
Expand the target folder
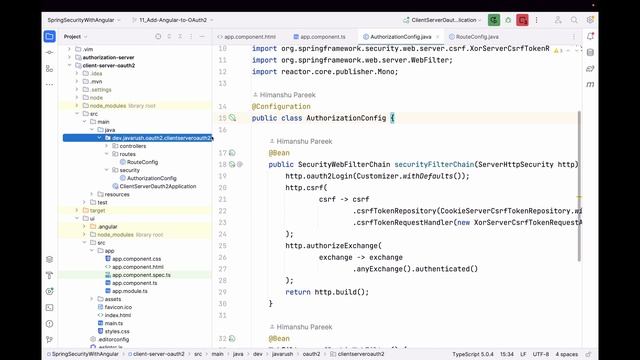point(77,210)
